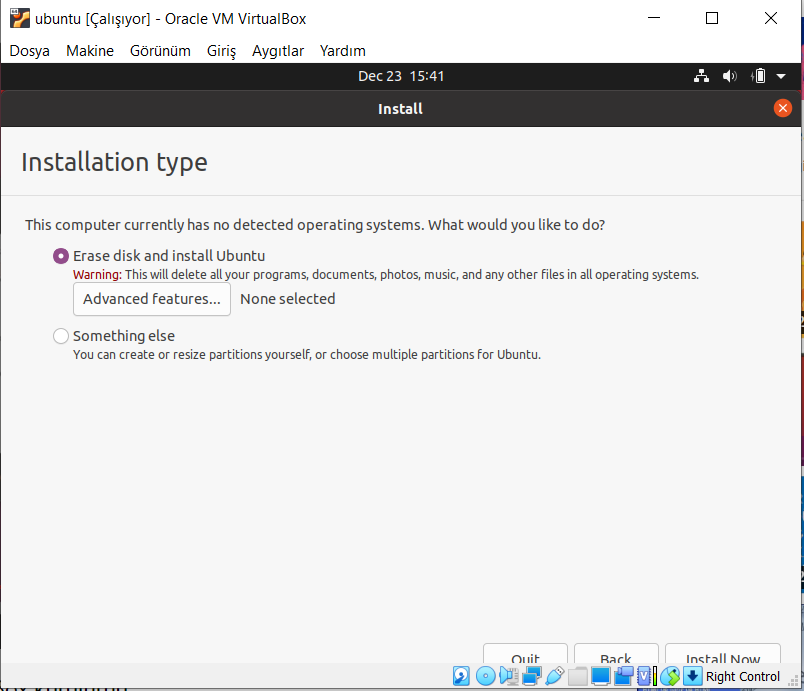Click the window resize grip corner
Screen dimensions: 804x691
[x=793, y=681]
